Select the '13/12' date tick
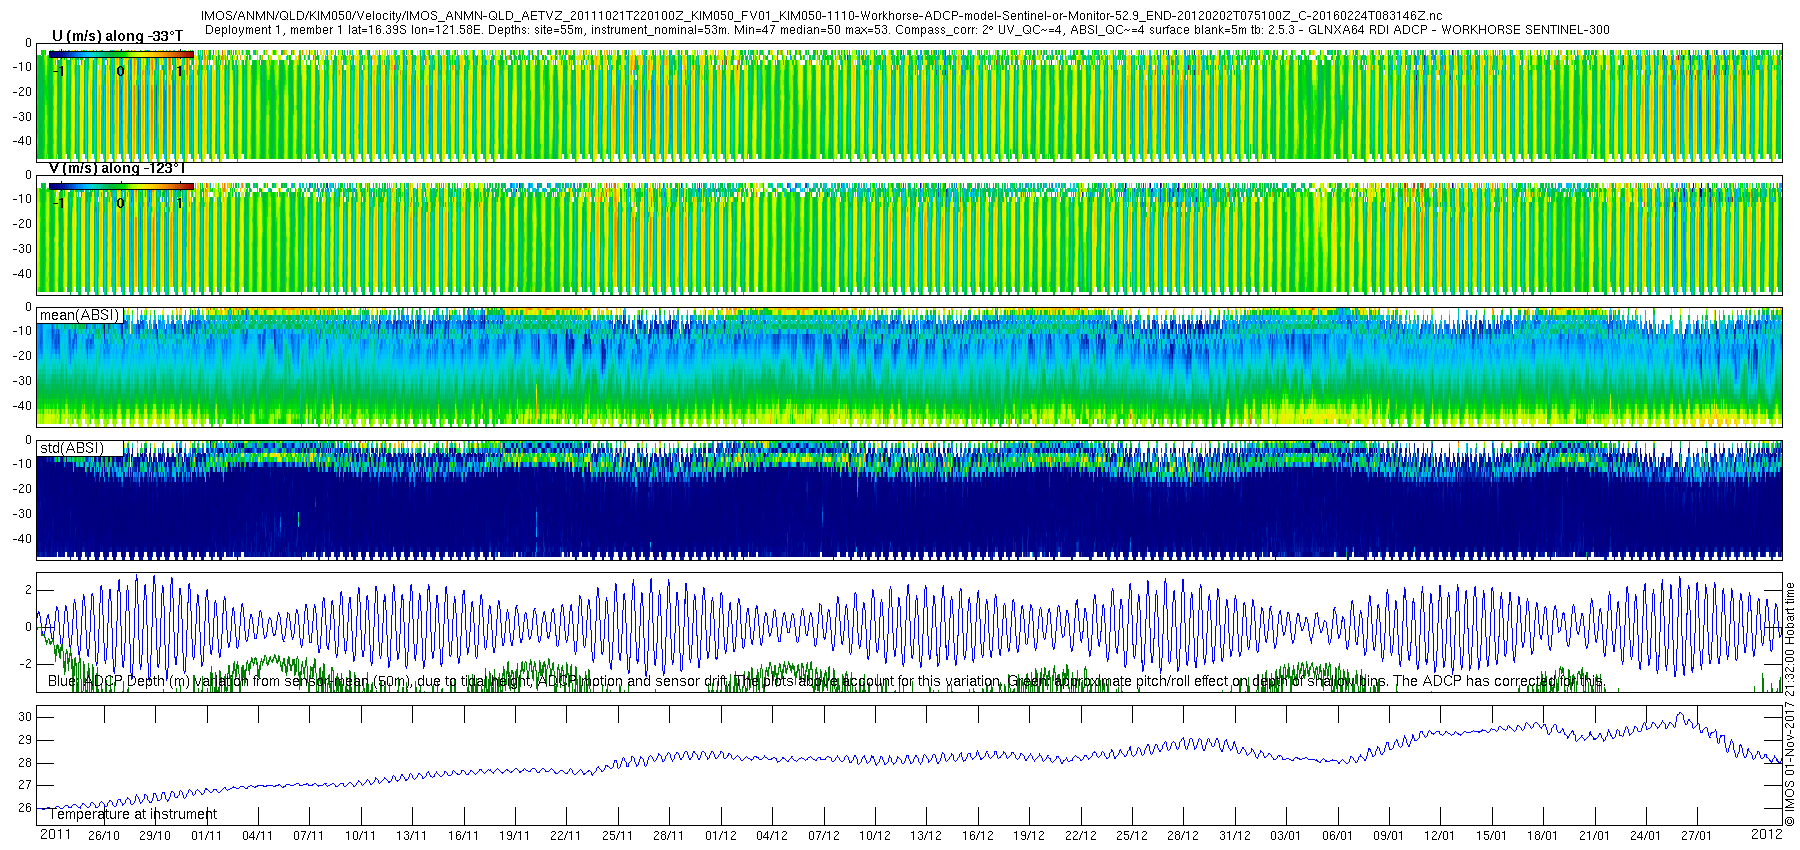This screenshot has width=1800, height=850. [926, 836]
